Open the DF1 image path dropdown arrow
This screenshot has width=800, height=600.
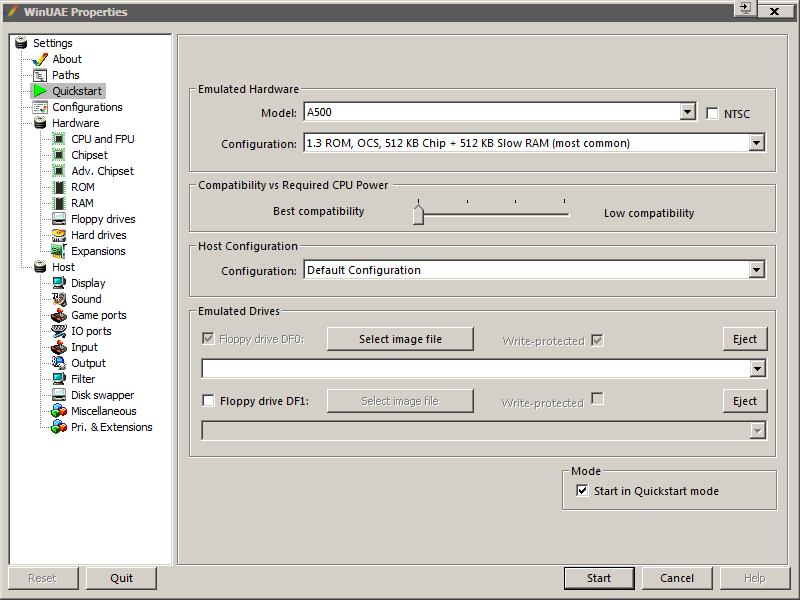[x=758, y=431]
